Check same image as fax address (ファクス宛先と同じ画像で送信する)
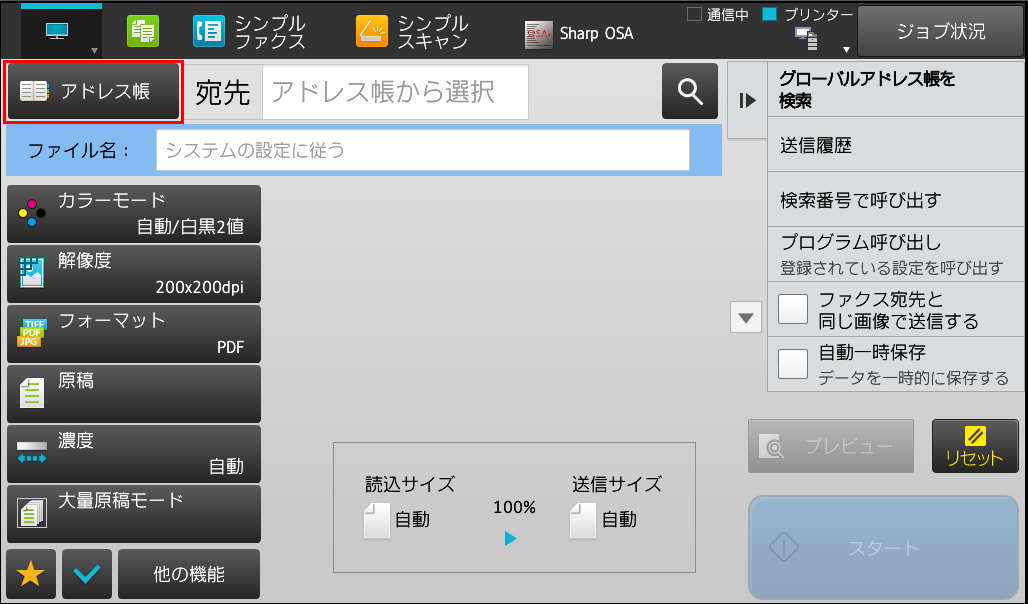Image resolution: width=1028 pixels, height=604 pixels. 793,310
